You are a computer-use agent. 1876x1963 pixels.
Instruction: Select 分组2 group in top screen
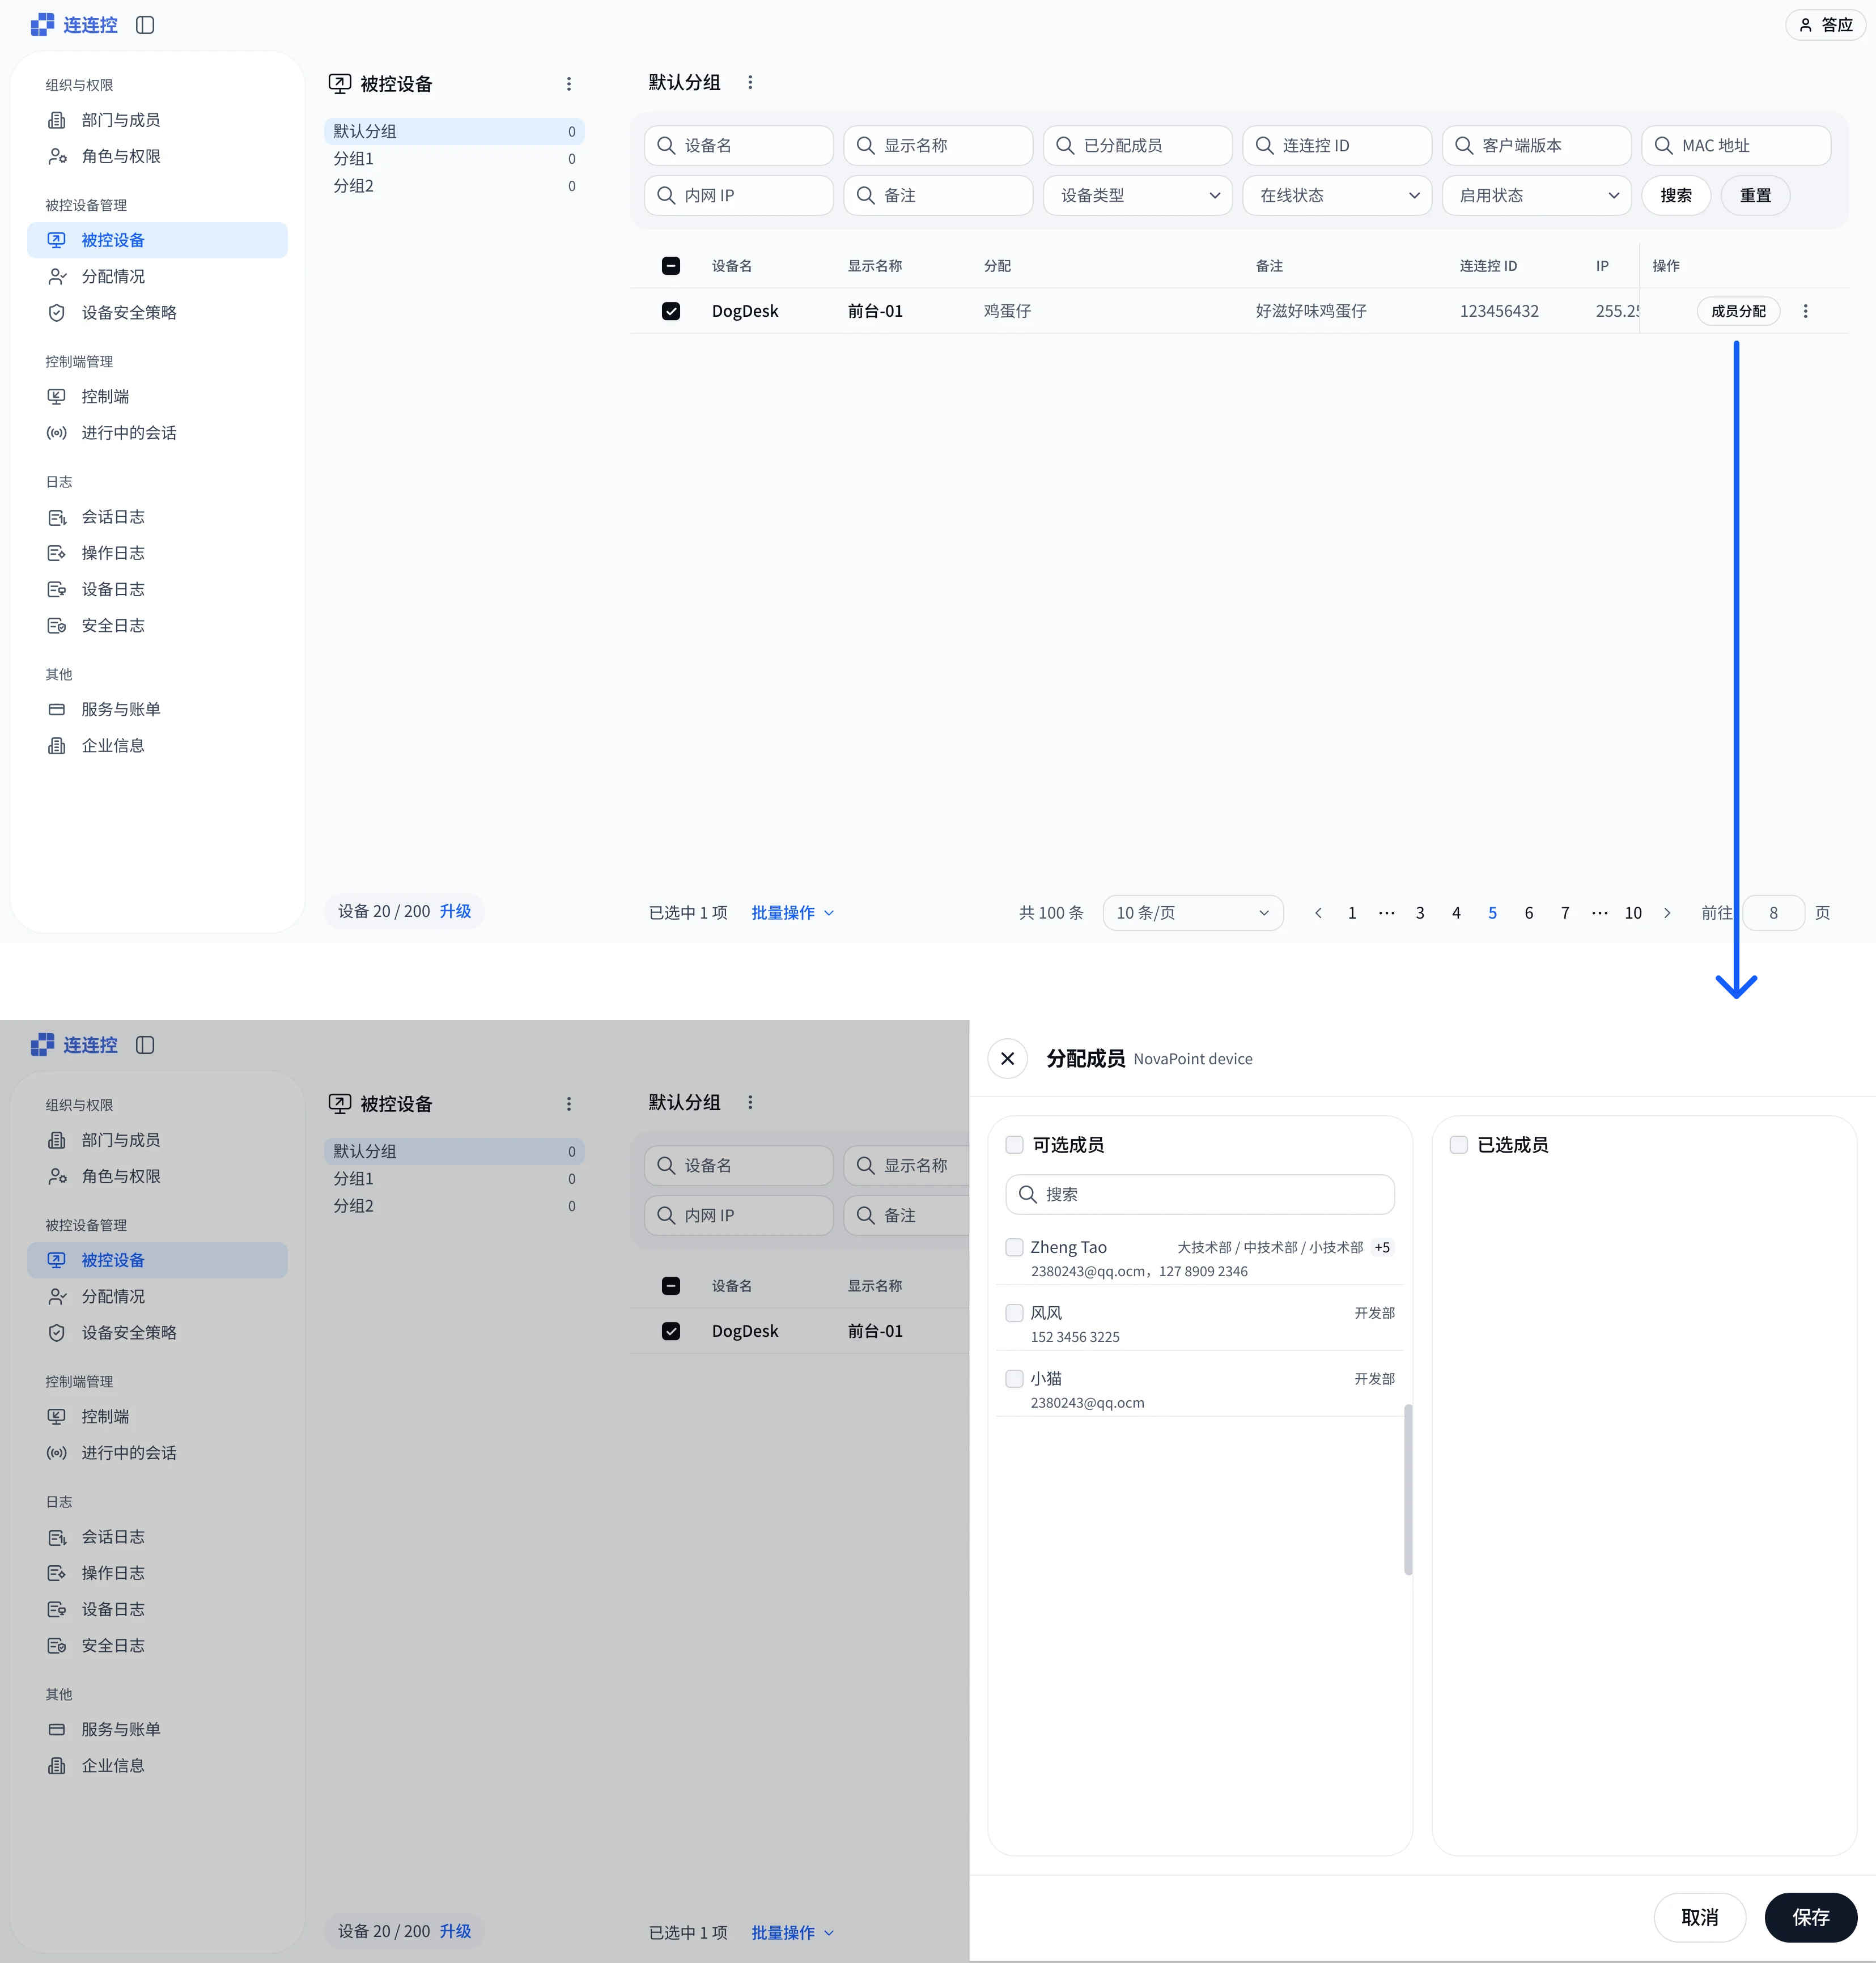pyautogui.click(x=454, y=186)
